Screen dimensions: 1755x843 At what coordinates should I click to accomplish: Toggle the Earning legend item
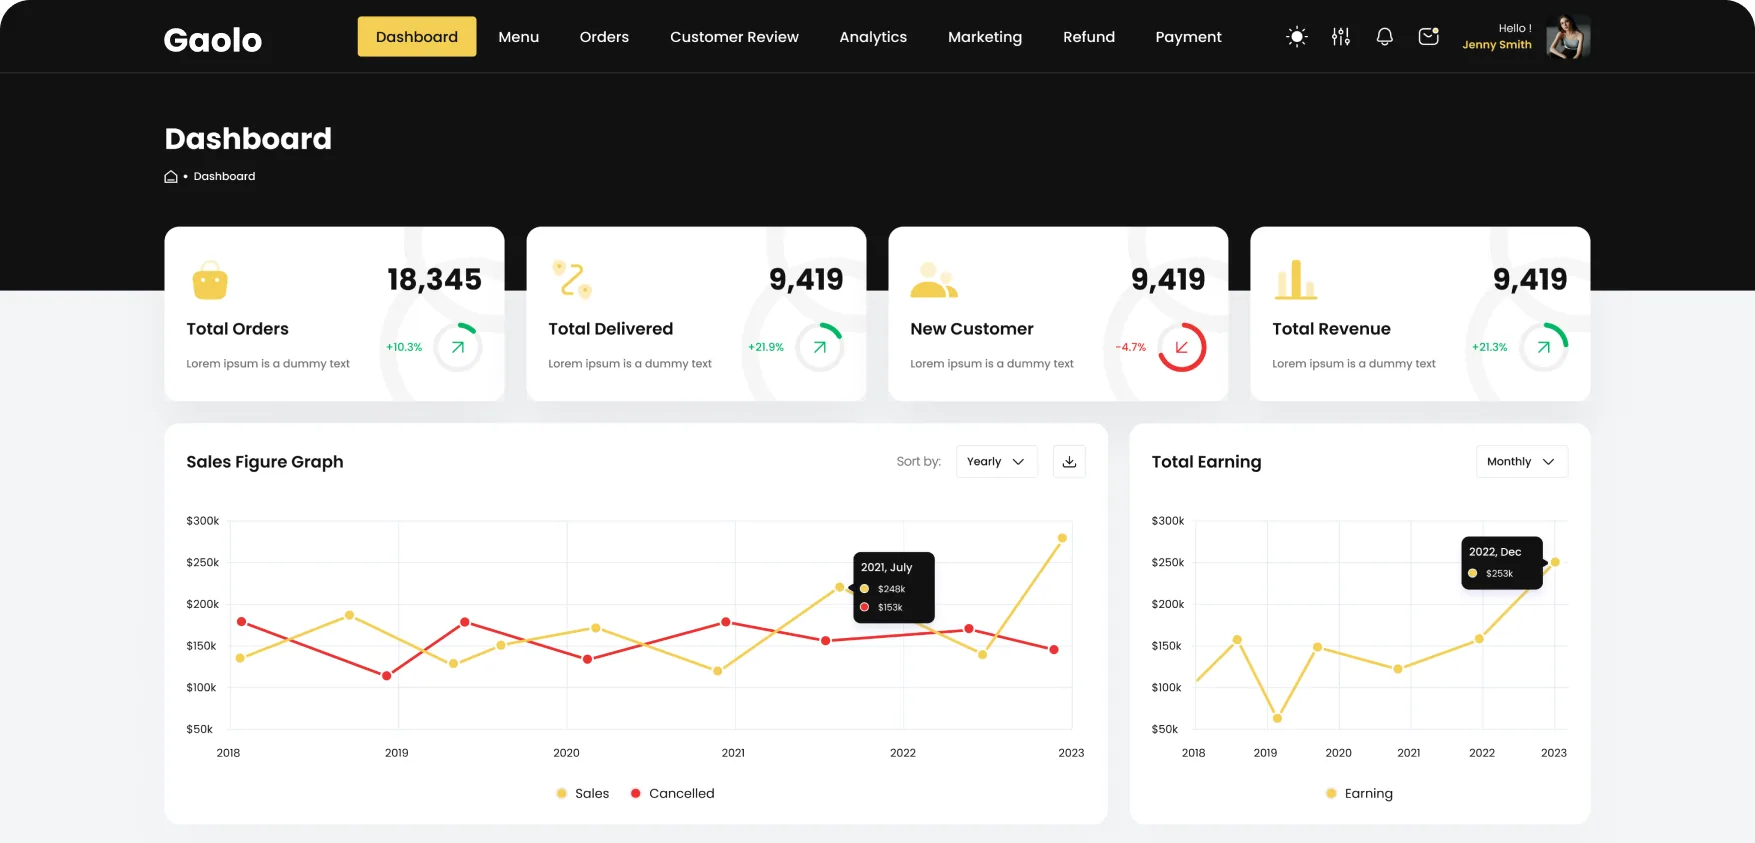point(1359,793)
